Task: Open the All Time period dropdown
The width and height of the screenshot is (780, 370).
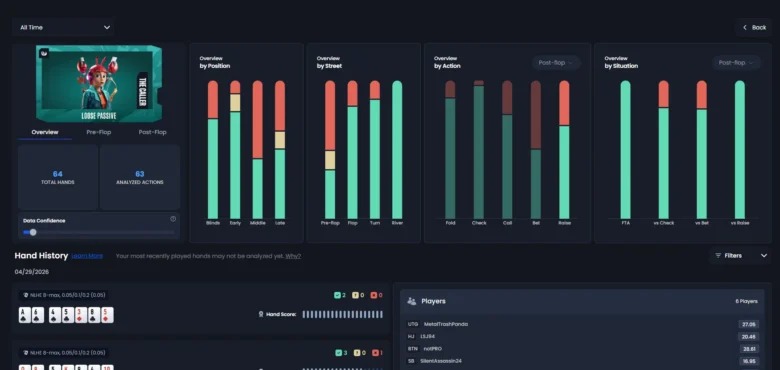Action: point(64,27)
